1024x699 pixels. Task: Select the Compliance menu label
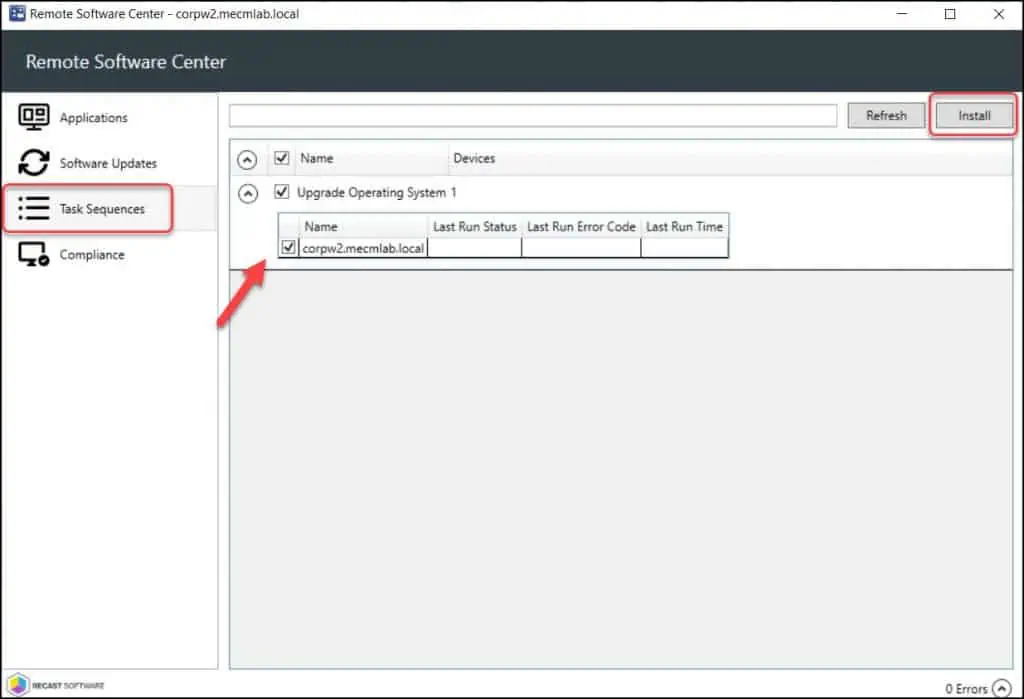click(92, 255)
